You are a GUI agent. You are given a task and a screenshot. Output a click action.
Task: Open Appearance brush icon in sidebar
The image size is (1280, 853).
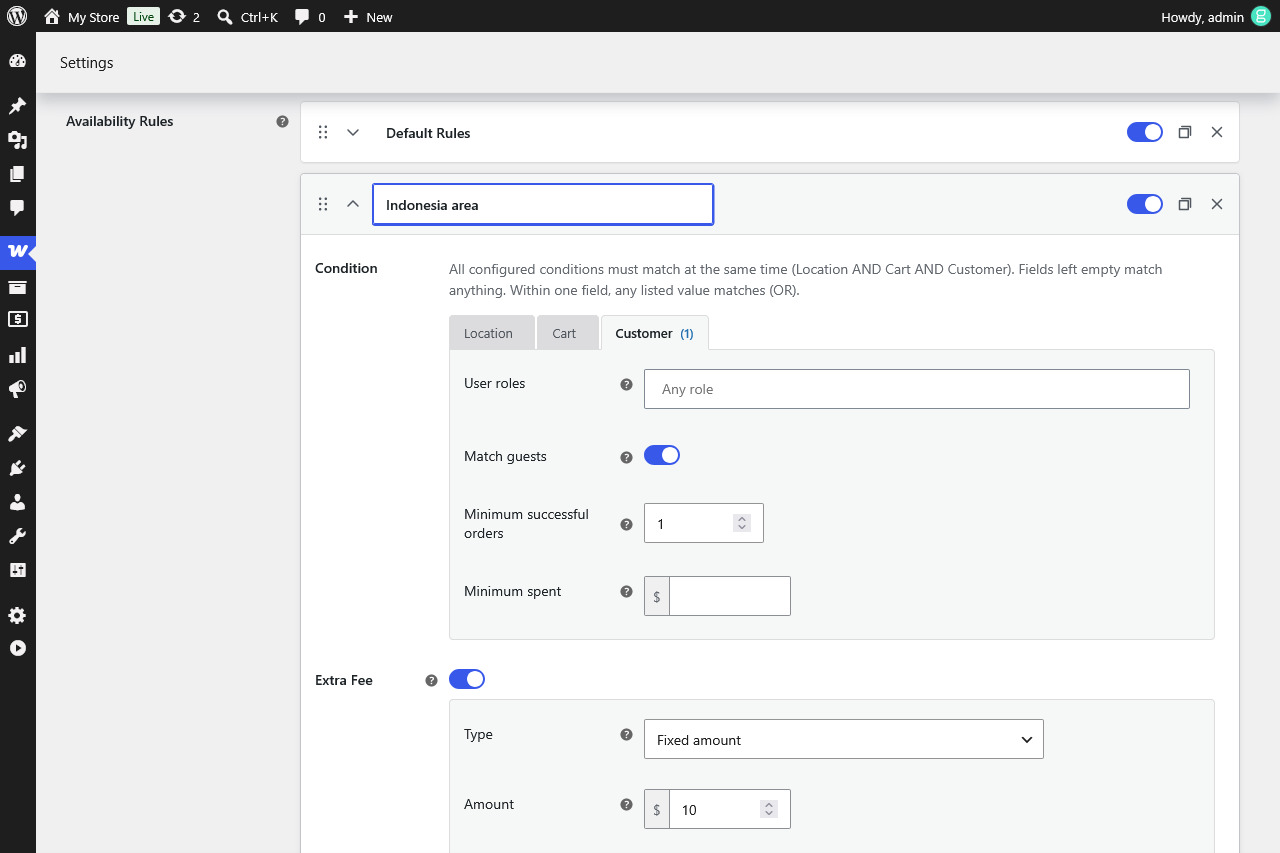[17, 434]
